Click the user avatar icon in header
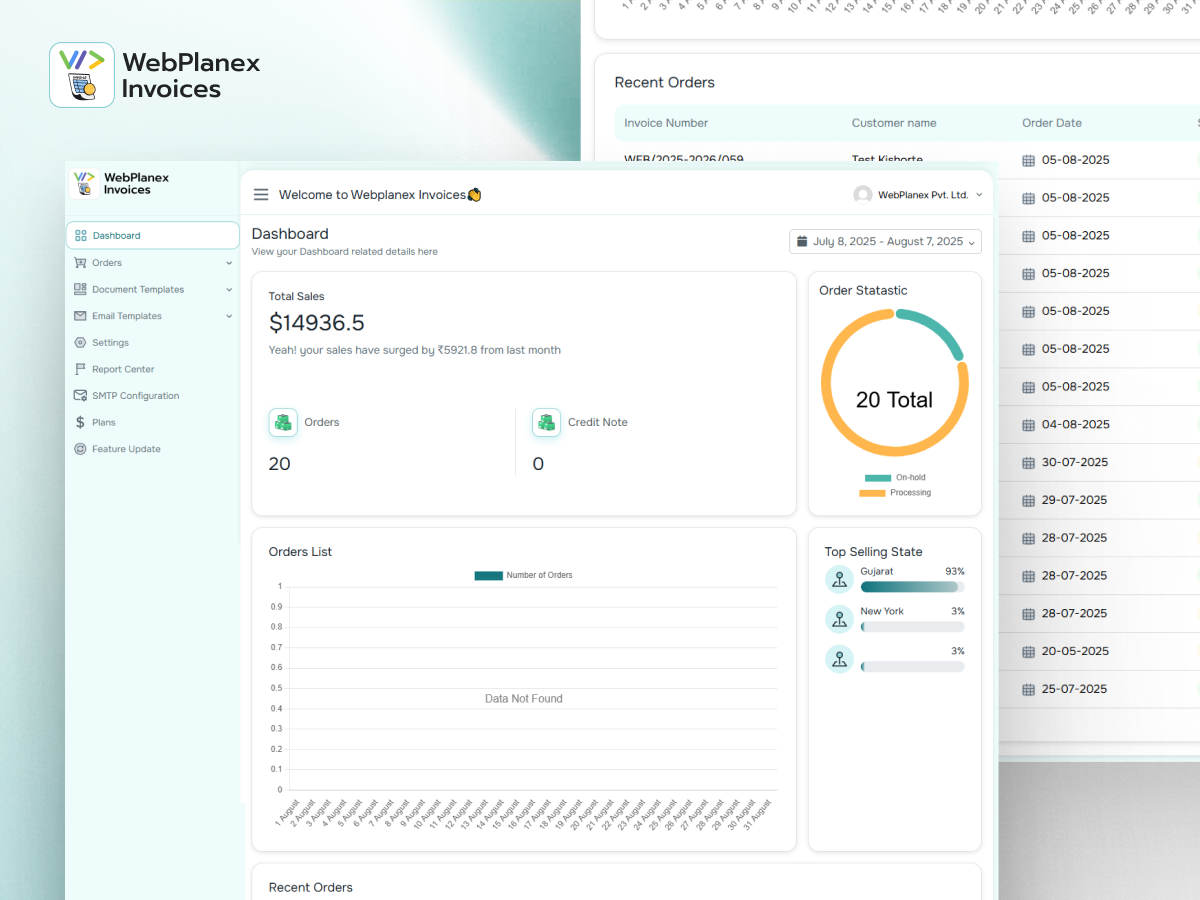 click(863, 195)
